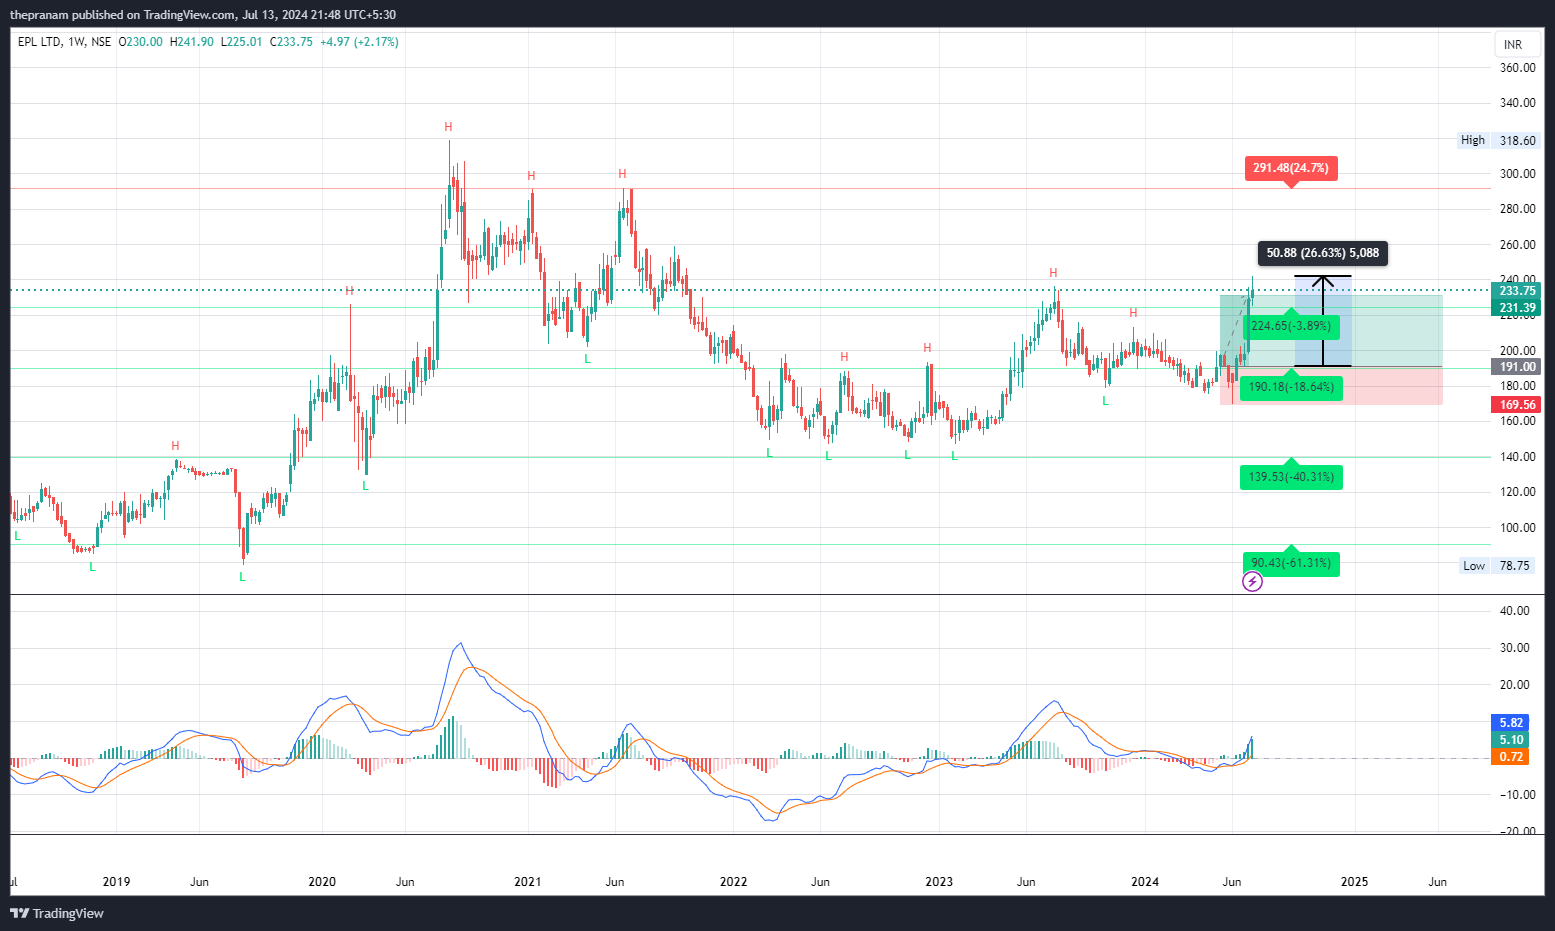Click the 50.88 (26.63%) 5,088 measurement tooltip
Viewport: 1555px width, 931px height.
(x=1322, y=253)
